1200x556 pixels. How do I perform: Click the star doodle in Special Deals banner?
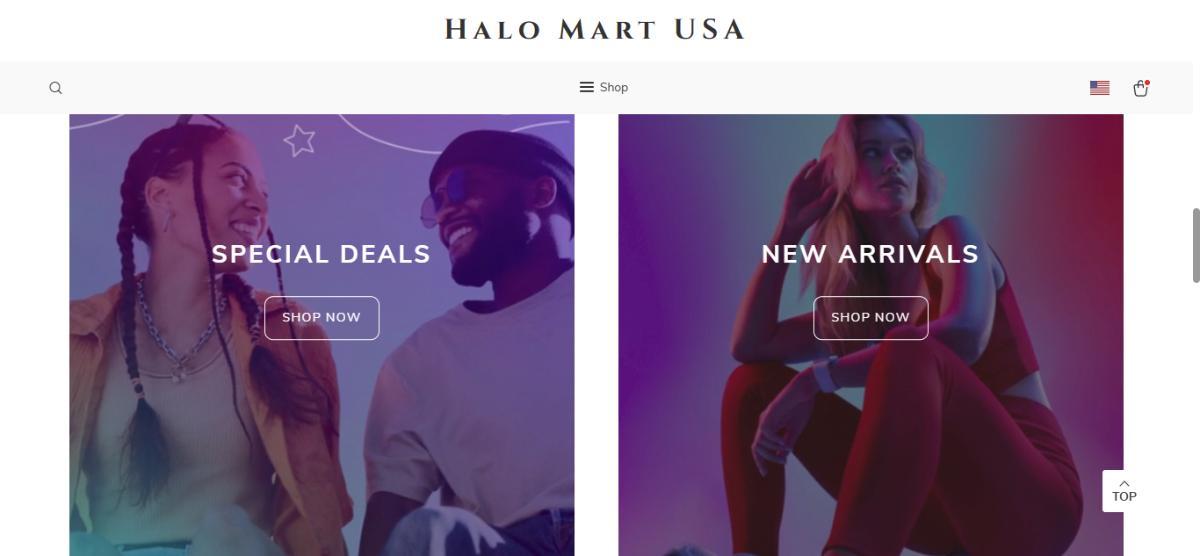pos(299,140)
